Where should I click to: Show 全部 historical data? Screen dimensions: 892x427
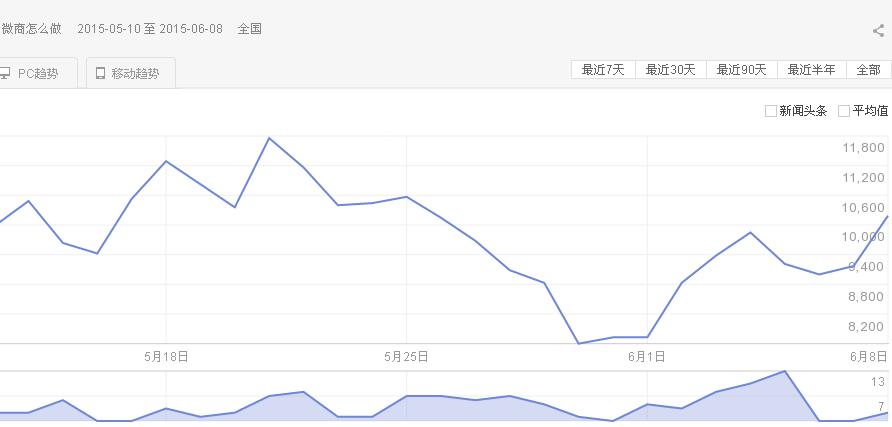tap(868, 70)
